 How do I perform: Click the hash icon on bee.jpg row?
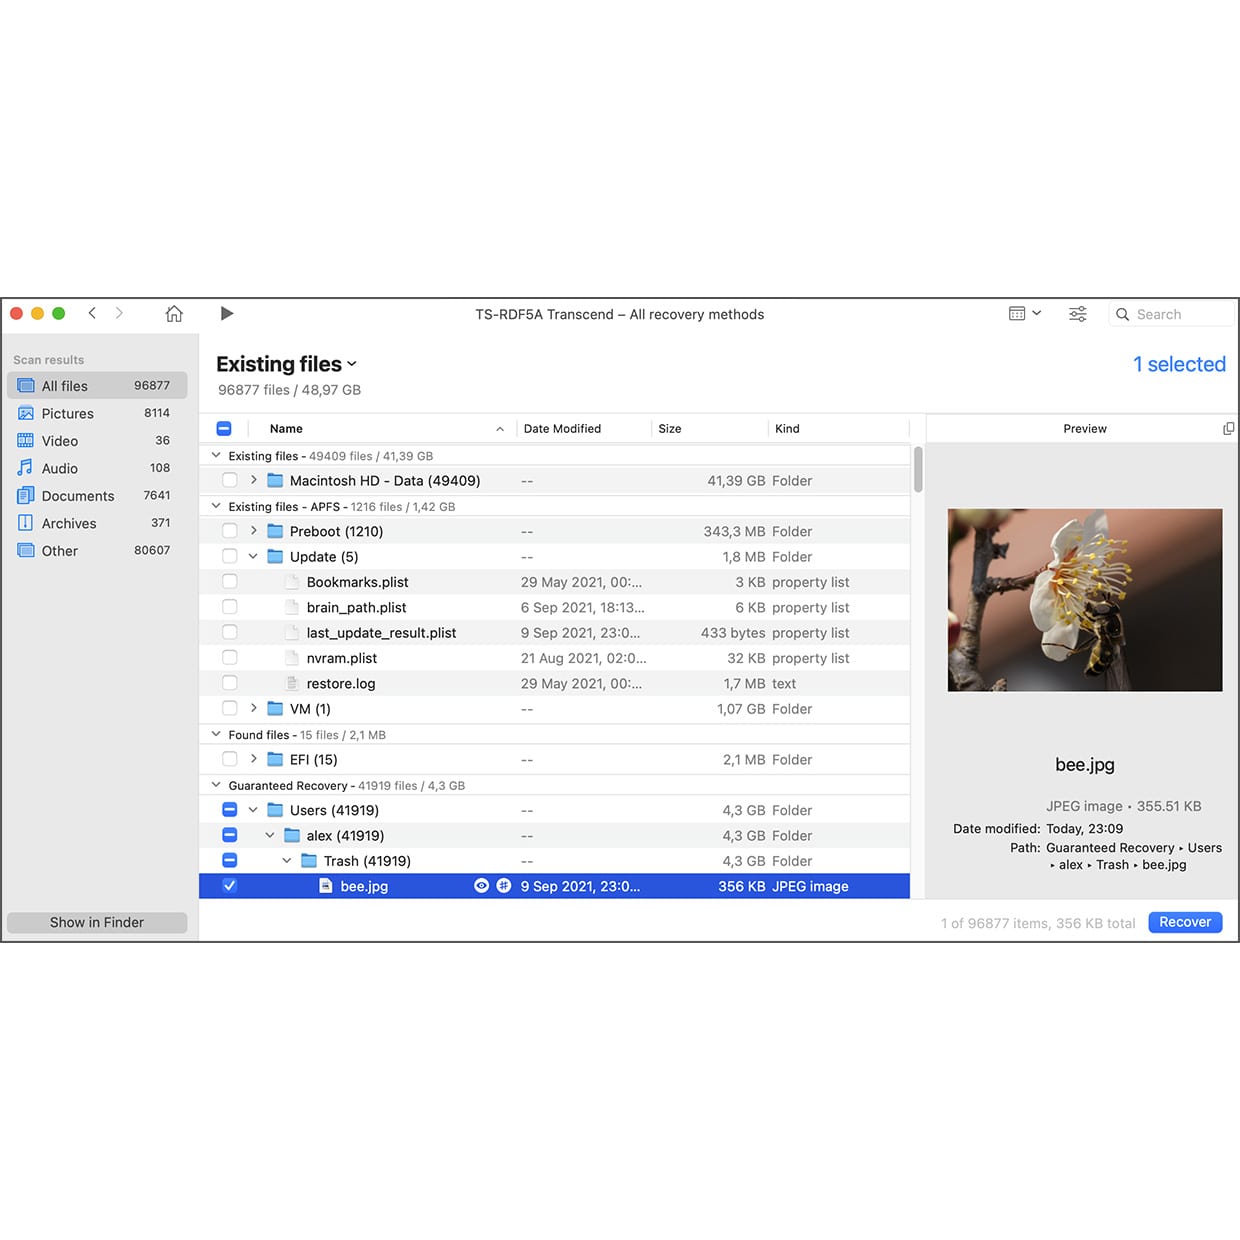pos(504,886)
